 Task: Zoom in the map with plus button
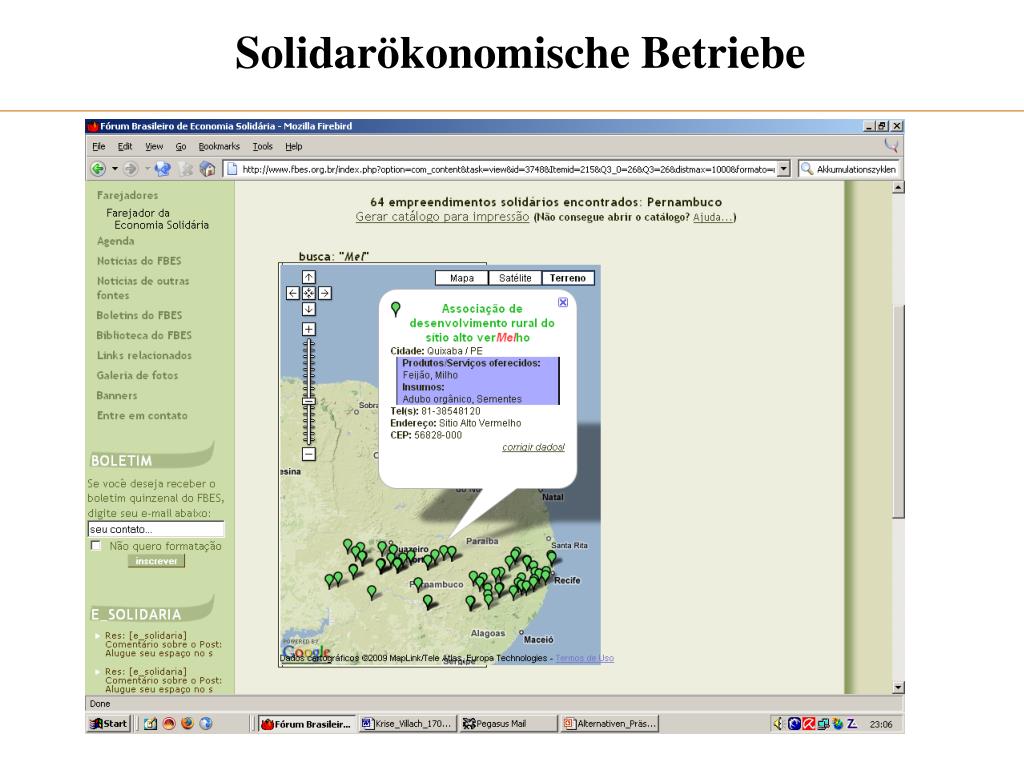pyautogui.click(x=309, y=329)
